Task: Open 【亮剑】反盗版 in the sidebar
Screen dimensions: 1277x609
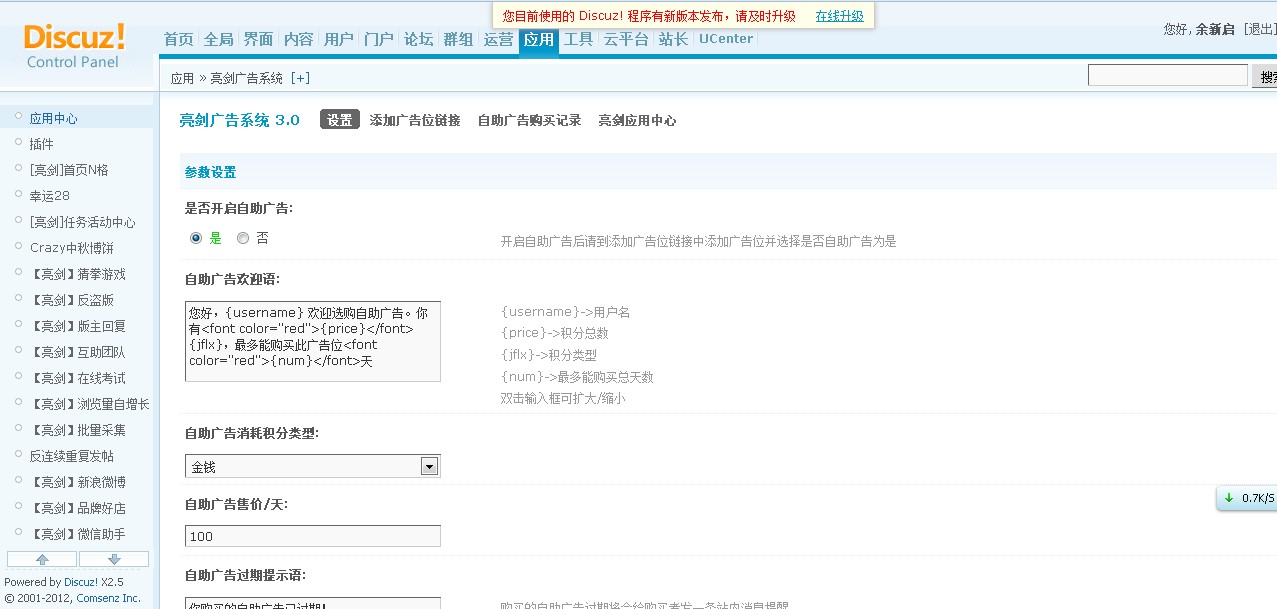Action: point(72,300)
